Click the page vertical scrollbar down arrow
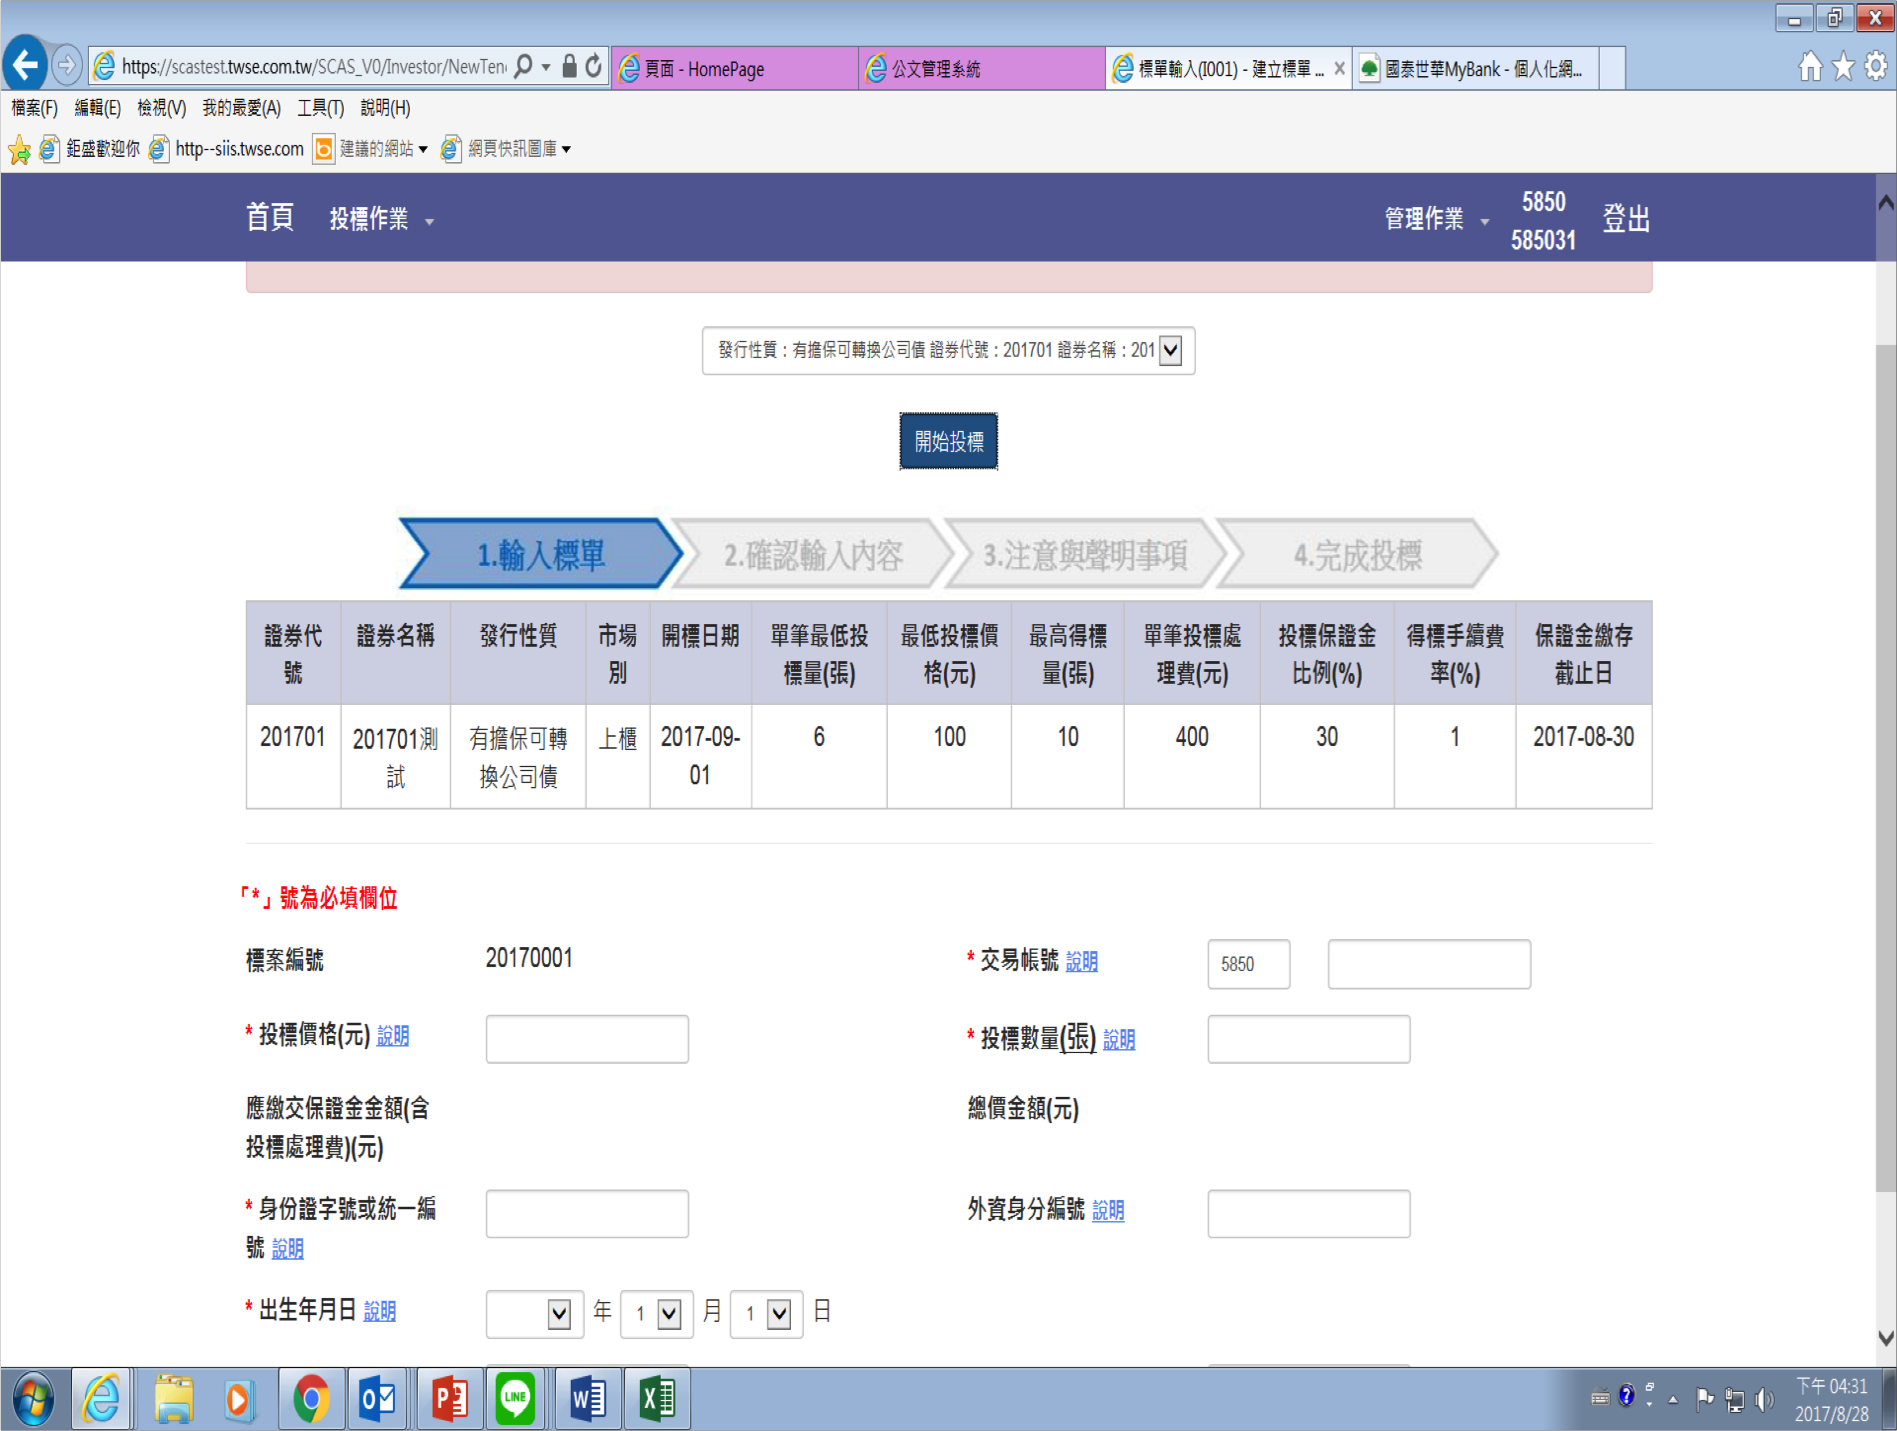Image resolution: width=1897 pixels, height=1431 pixels. coord(1886,1338)
